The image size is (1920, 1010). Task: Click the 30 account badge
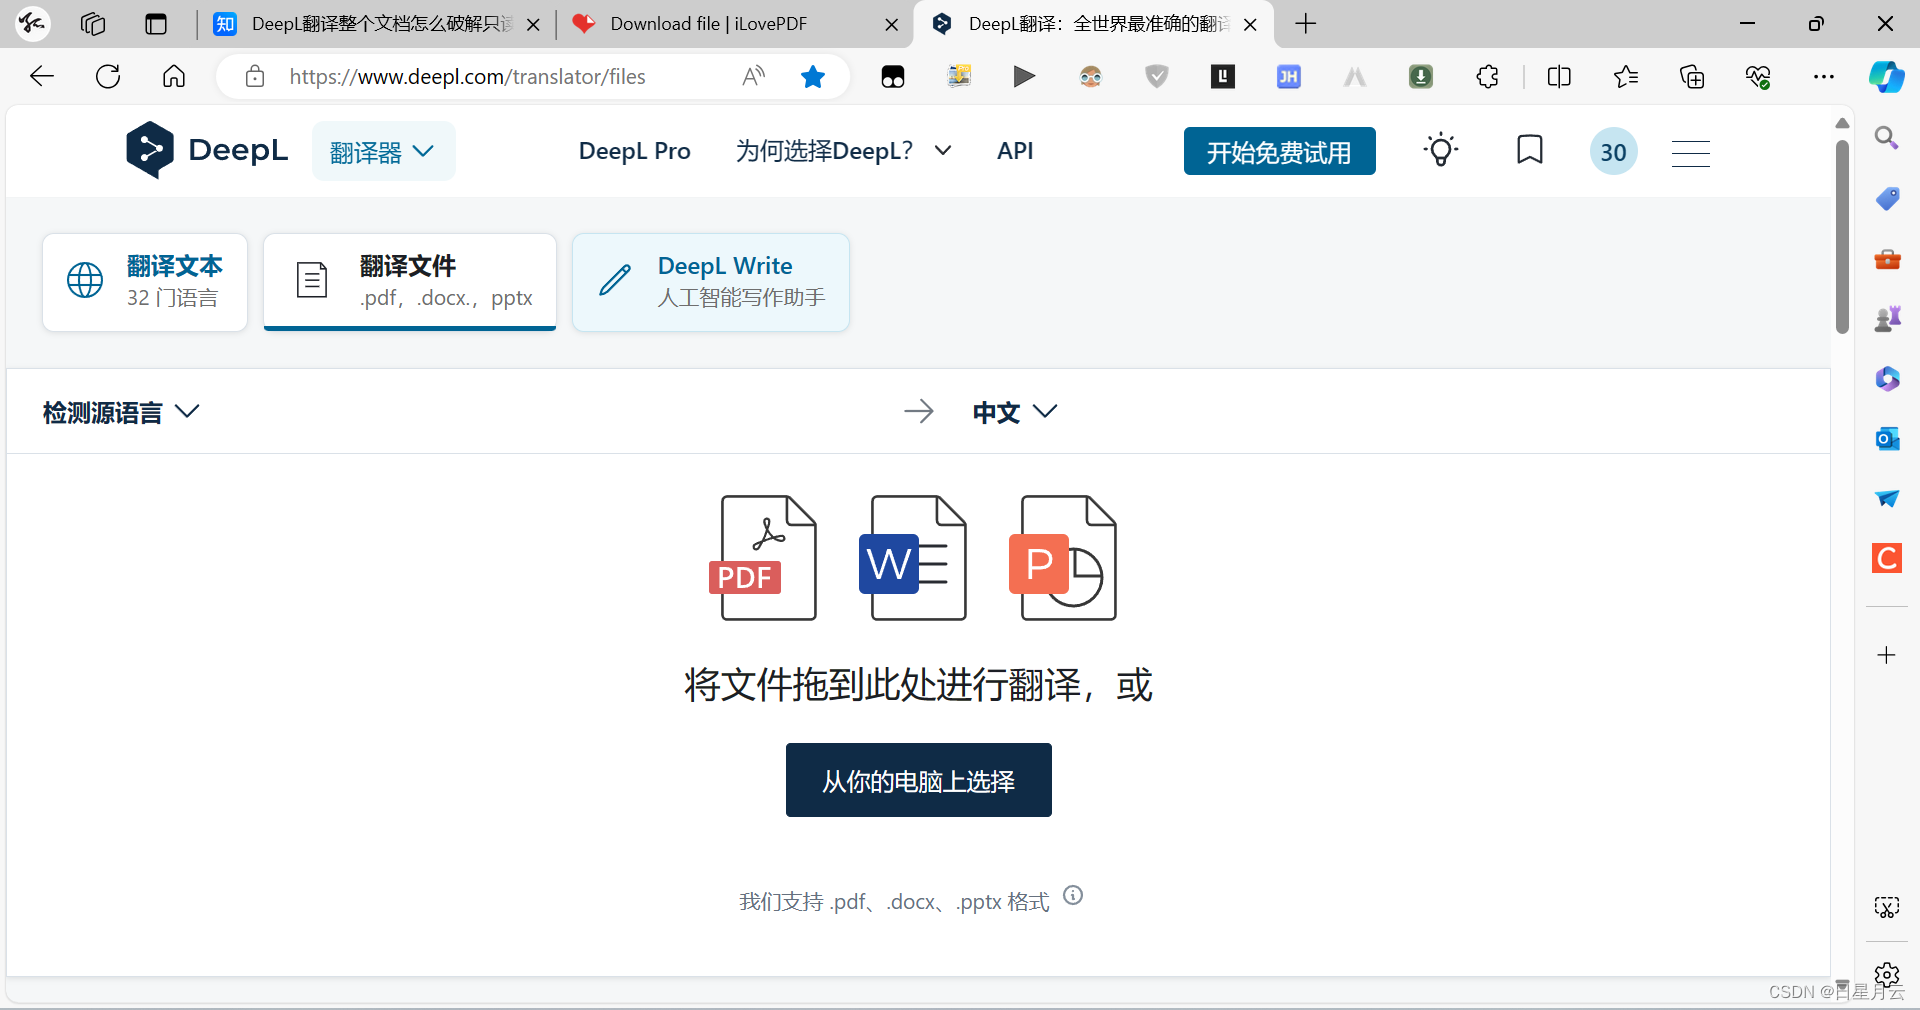(x=1613, y=152)
